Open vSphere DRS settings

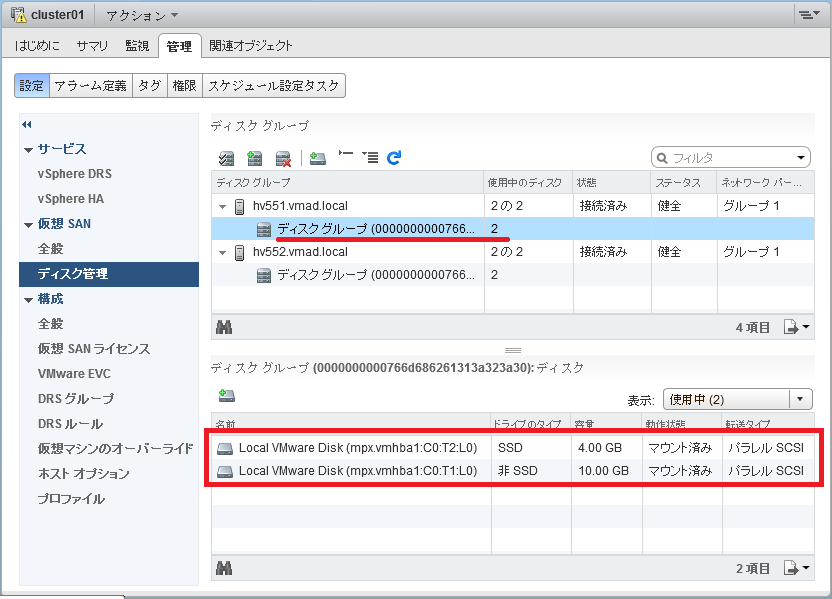[x=75, y=174]
